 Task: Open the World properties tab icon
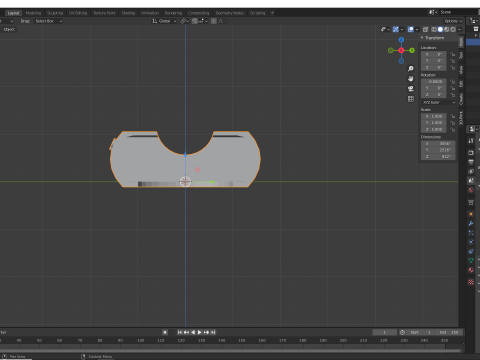[x=471, y=190]
